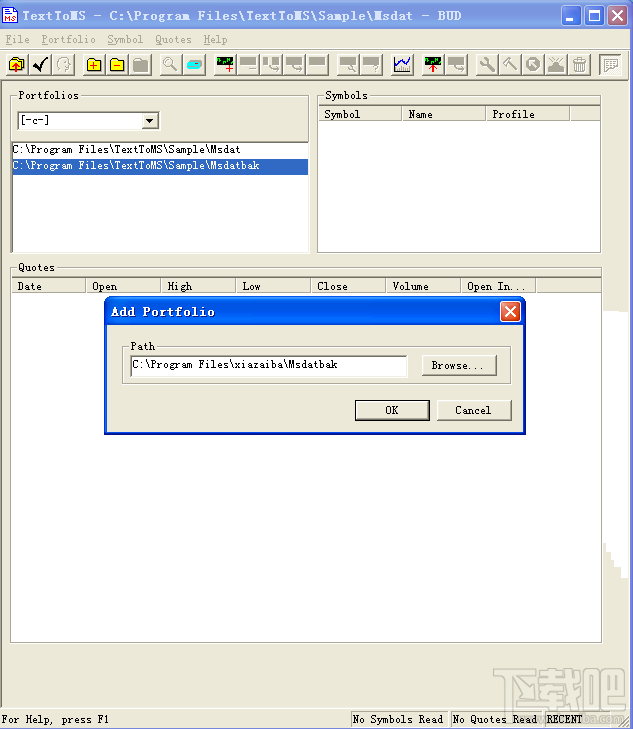The height and width of the screenshot is (729, 633).
Task: Click the 'No Symbols Read' status bar entry
Action: (398, 719)
